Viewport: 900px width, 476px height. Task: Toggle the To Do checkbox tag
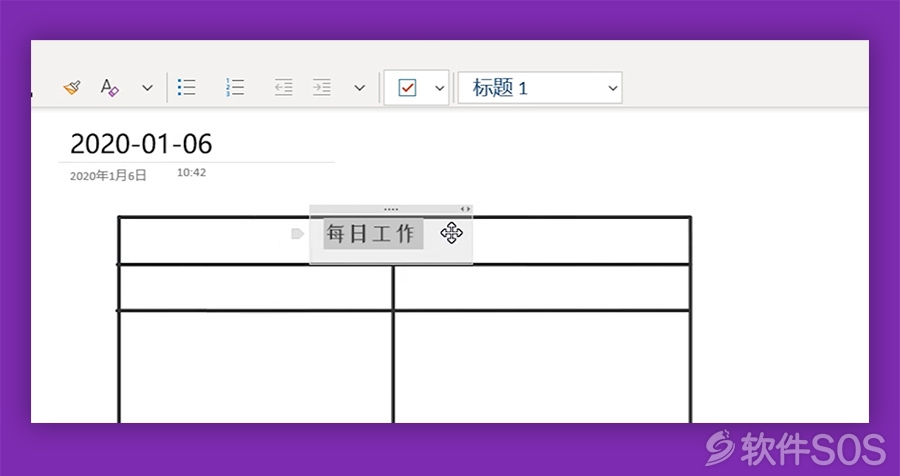pyautogui.click(x=407, y=88)
